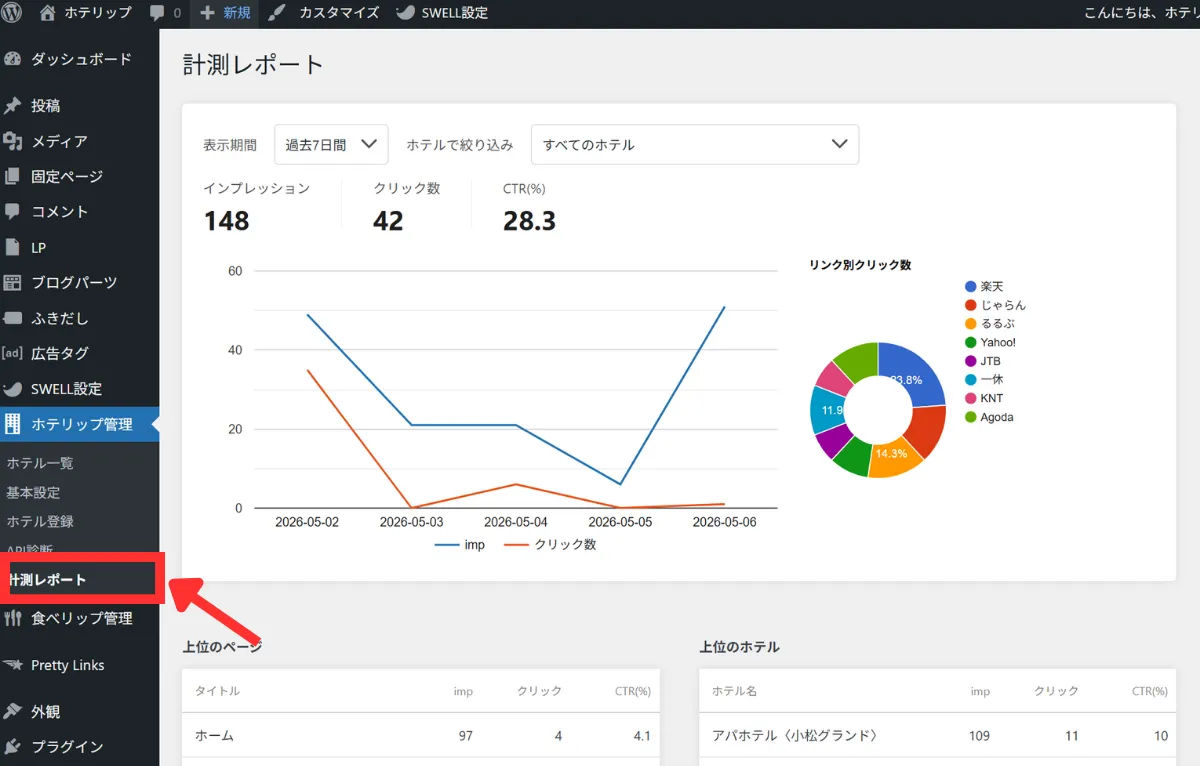The width and height of the screenshot is (1200, 766).
Task: Click the SWELL設定 wave icon in admin bar
Action: (405, 13)
